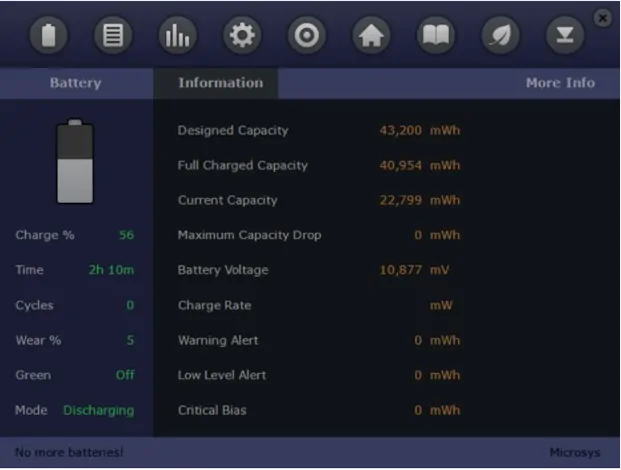Image resolution: width=621 pixels, height=470 pixels.
Task: Toggle the Green Off status value
Action: [125, 375]
